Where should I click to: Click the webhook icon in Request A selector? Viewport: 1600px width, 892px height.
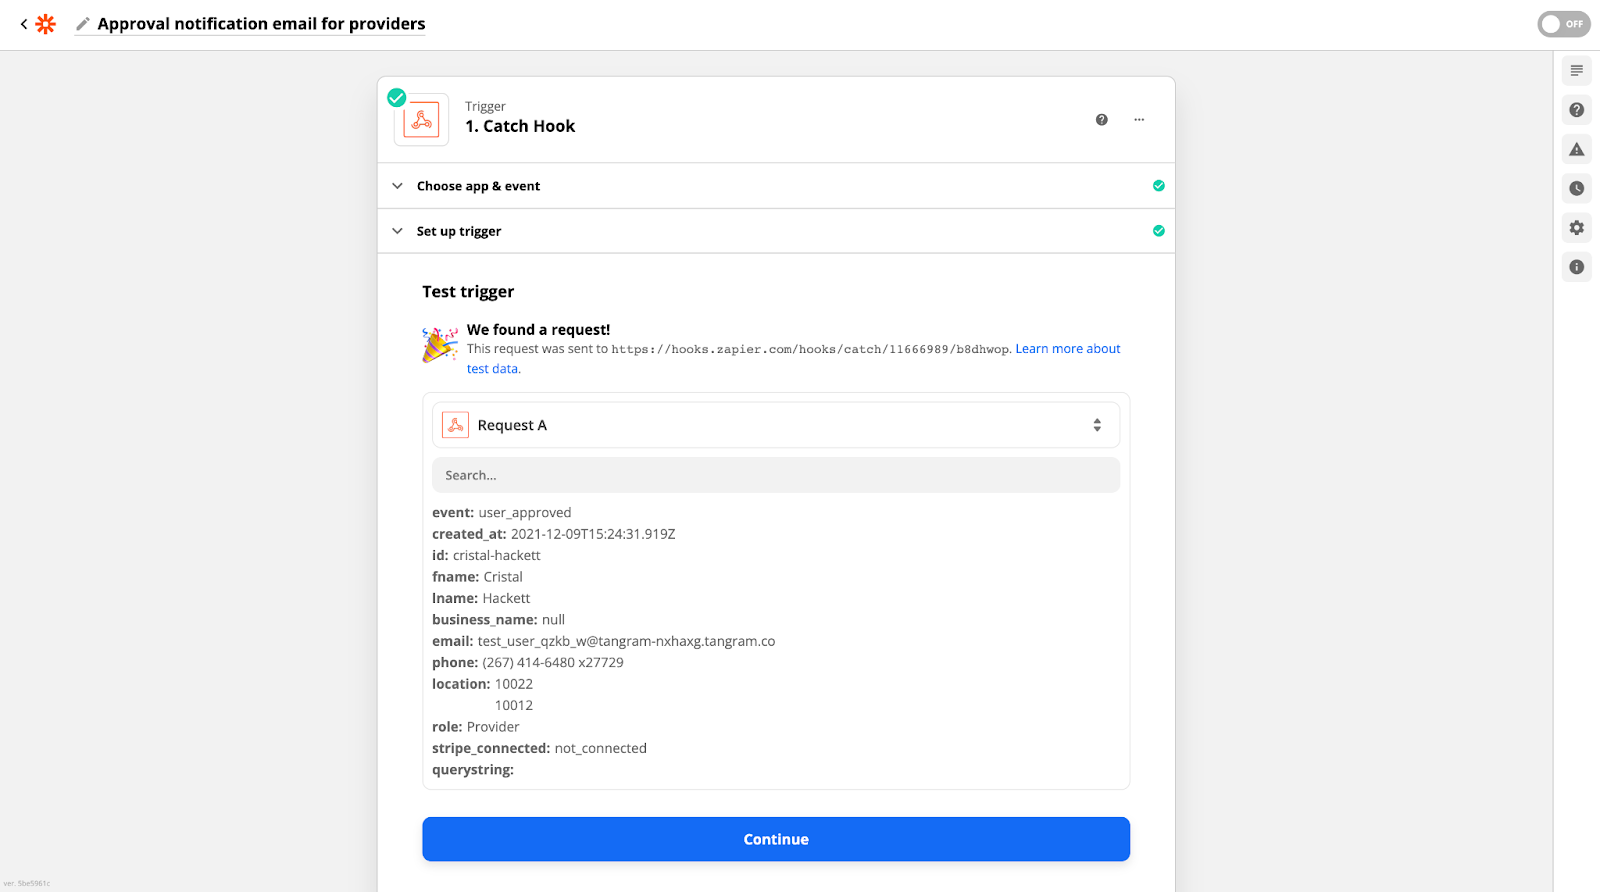455,425
